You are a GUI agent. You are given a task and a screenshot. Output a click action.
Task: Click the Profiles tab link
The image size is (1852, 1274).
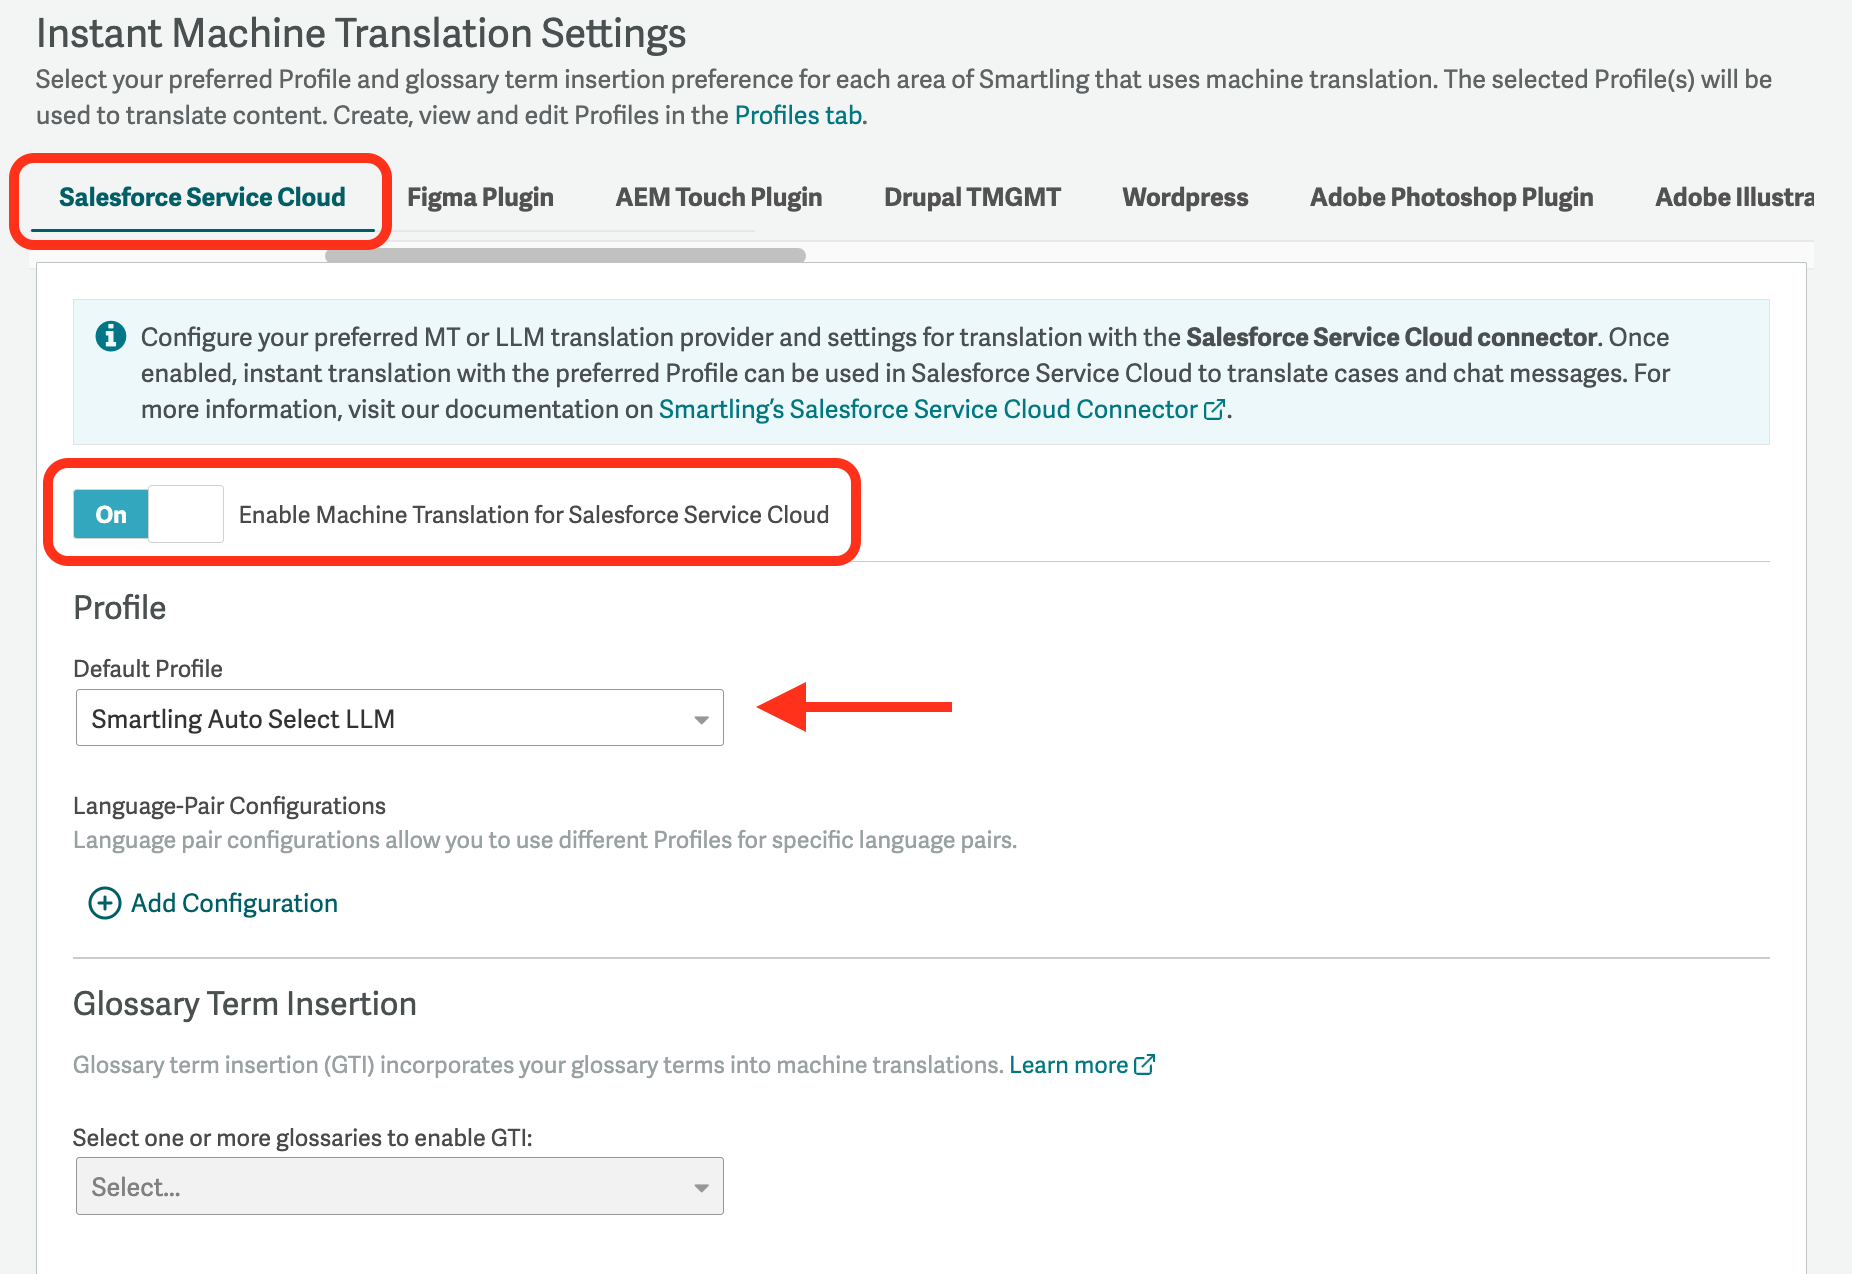pyautogui.click(x=798, y=116)
